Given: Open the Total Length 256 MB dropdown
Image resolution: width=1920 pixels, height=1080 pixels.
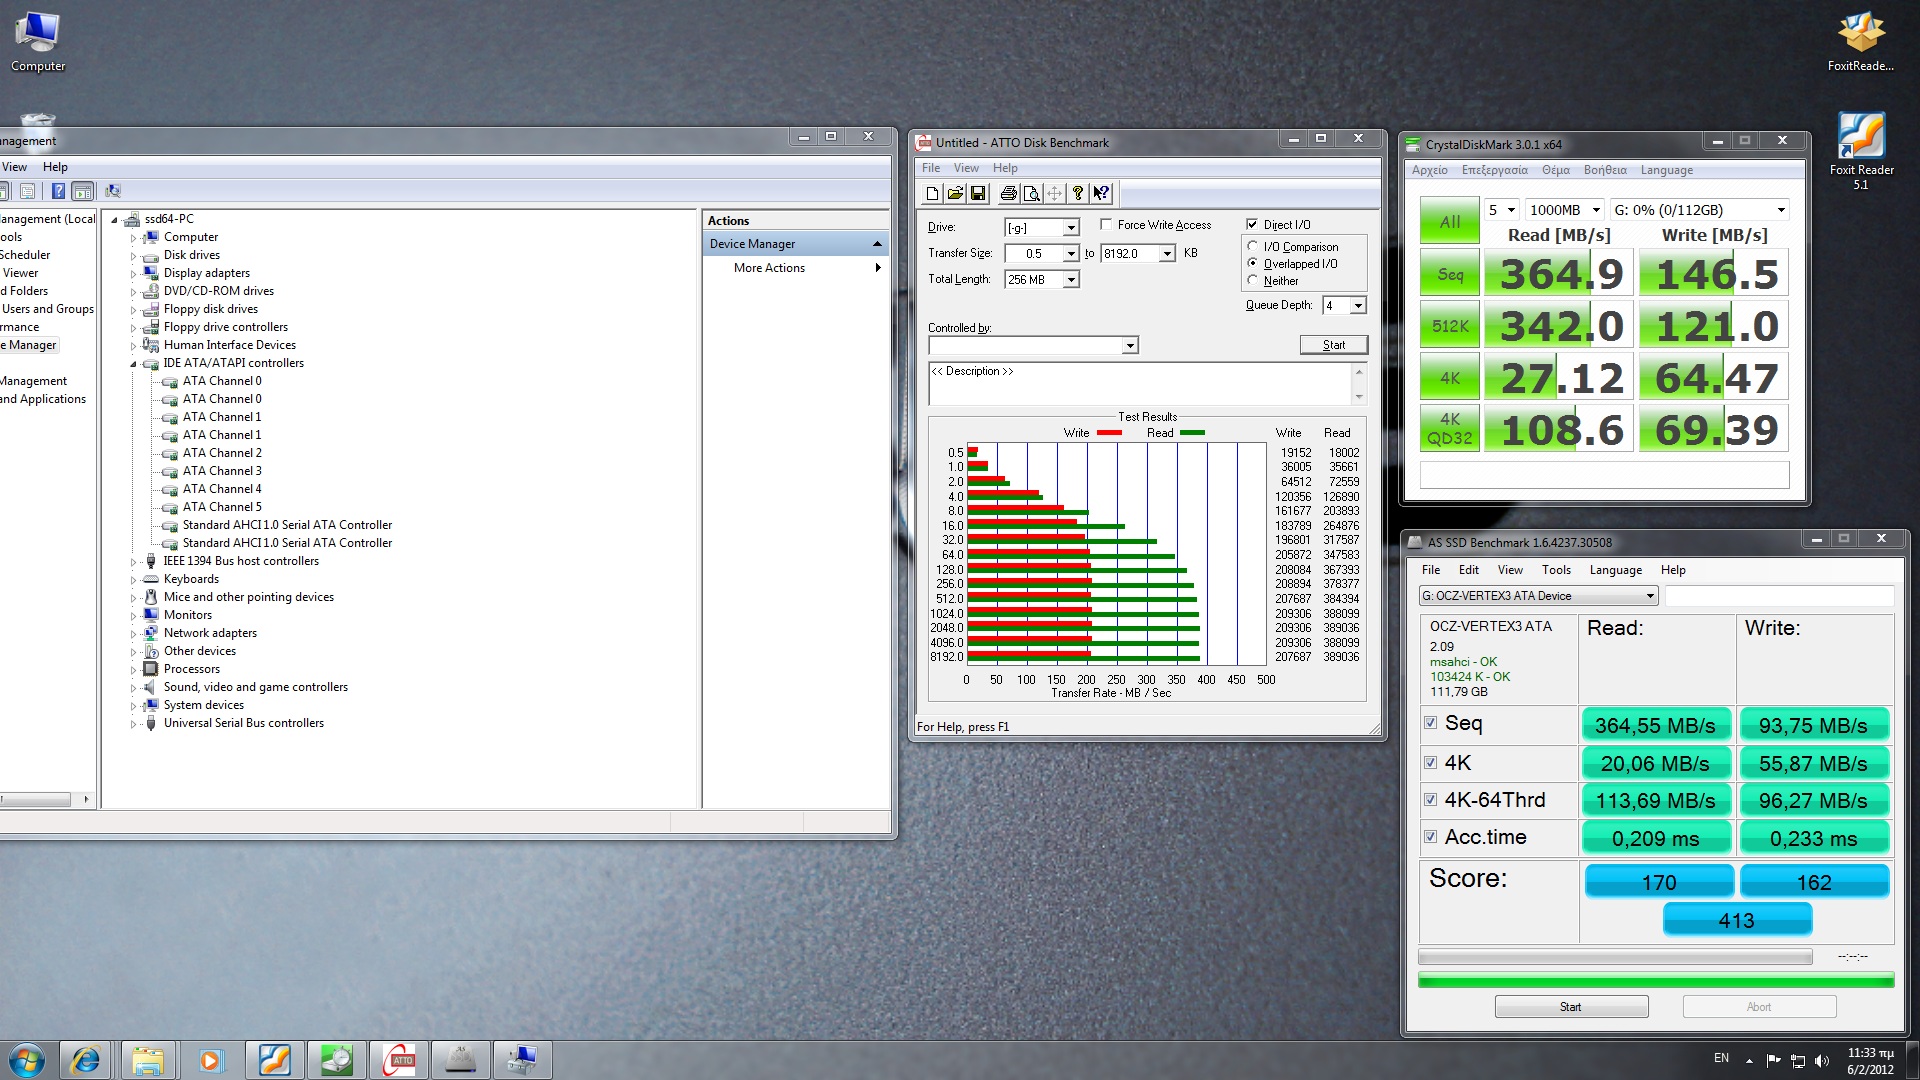Looking at the screenshot, I should point(1070,280).
